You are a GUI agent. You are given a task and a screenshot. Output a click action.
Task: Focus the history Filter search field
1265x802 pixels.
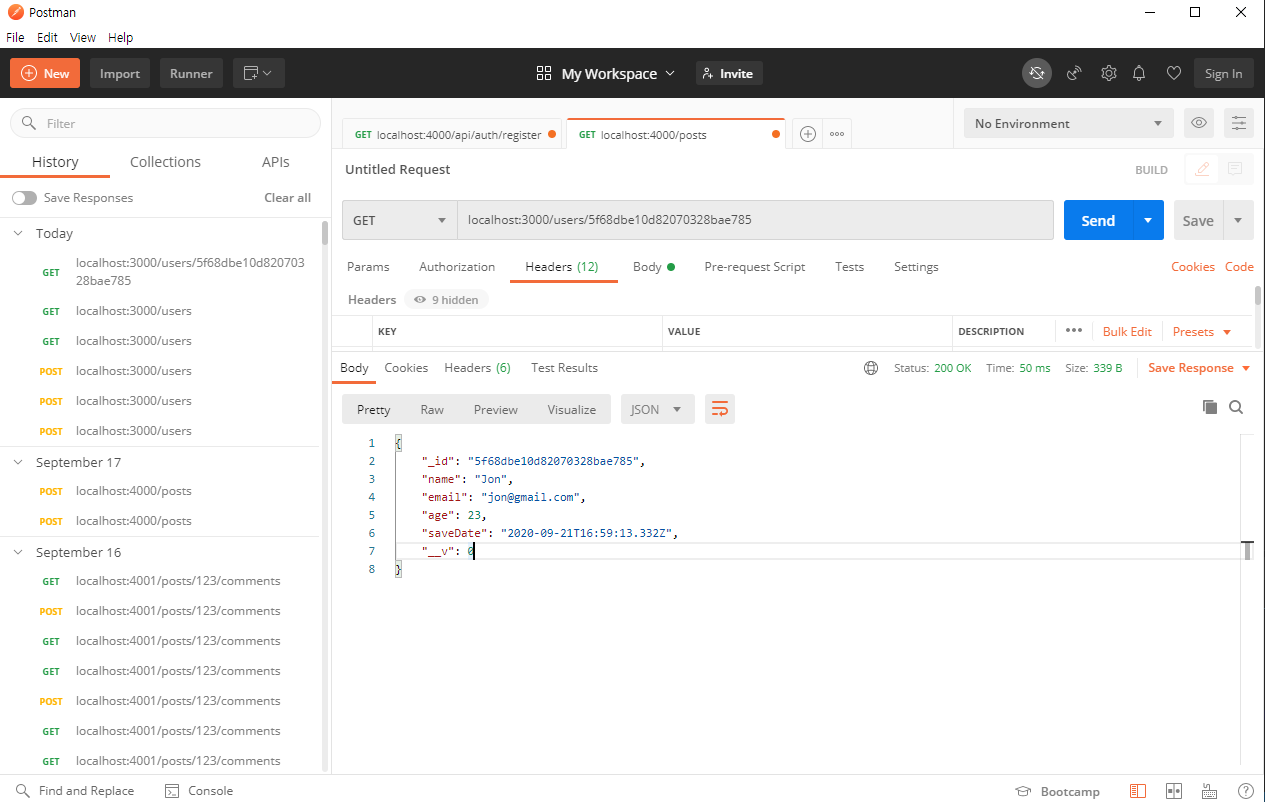point(165,123)
